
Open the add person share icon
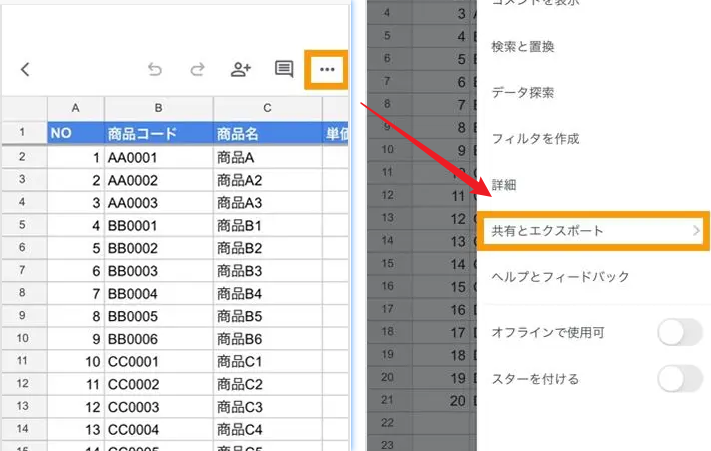coord(240,69)
